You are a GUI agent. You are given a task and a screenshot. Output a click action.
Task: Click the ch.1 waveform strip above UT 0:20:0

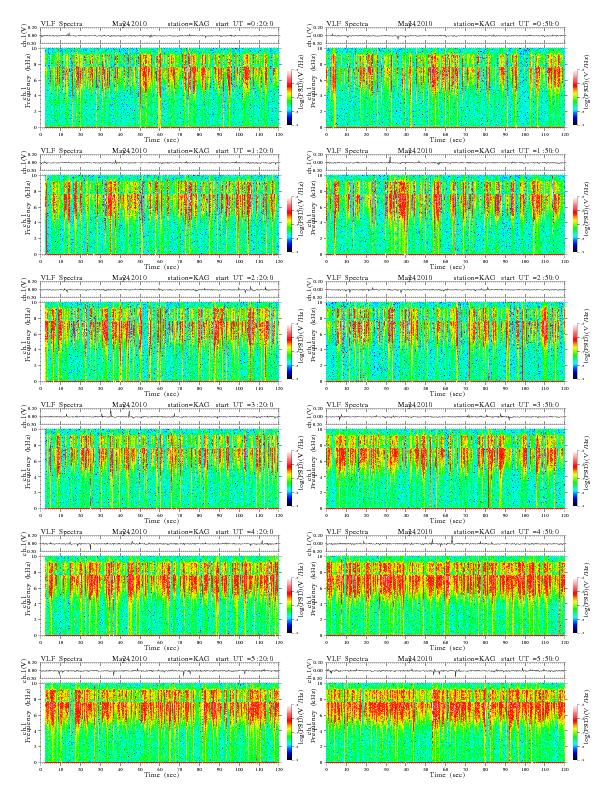click(x=160, y=36)
